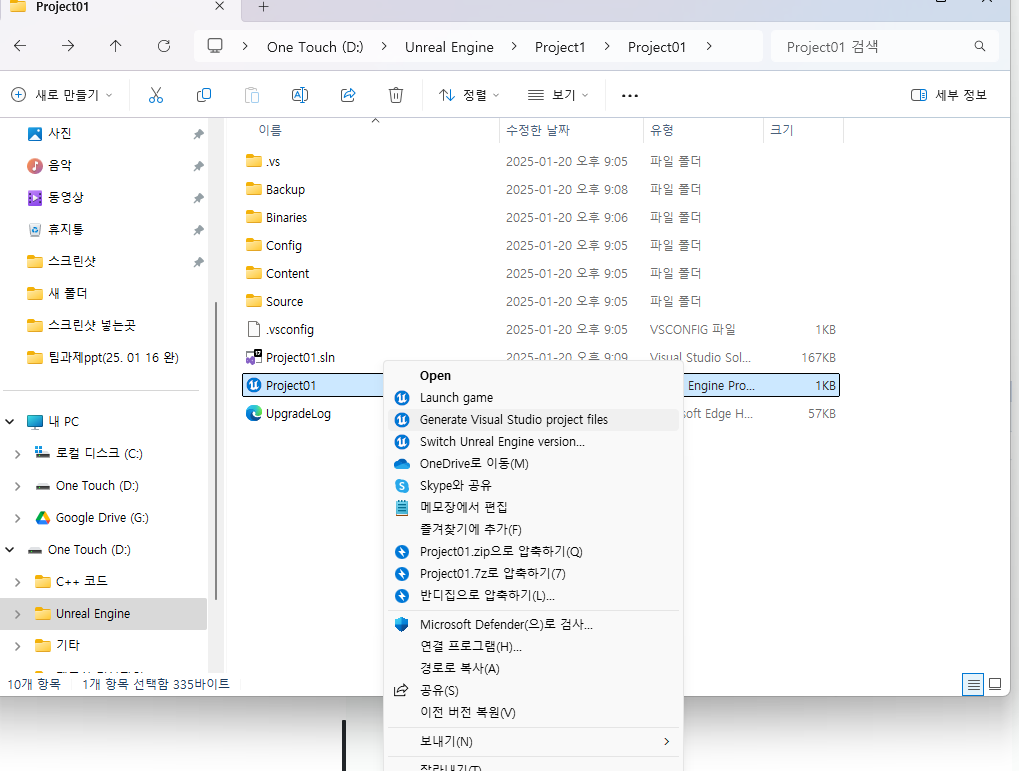Open new tab with plus button
Image resolution: width=1019 pixels, height=771 pixels.
263,7
